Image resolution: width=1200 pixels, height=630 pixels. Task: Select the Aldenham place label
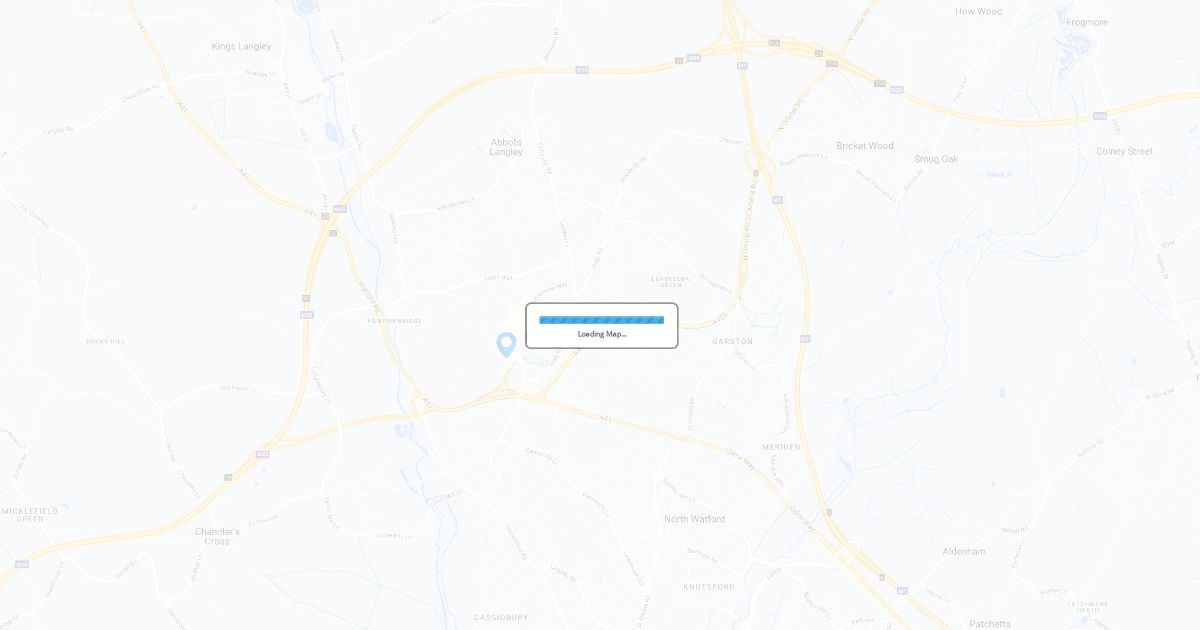[964, 551]
